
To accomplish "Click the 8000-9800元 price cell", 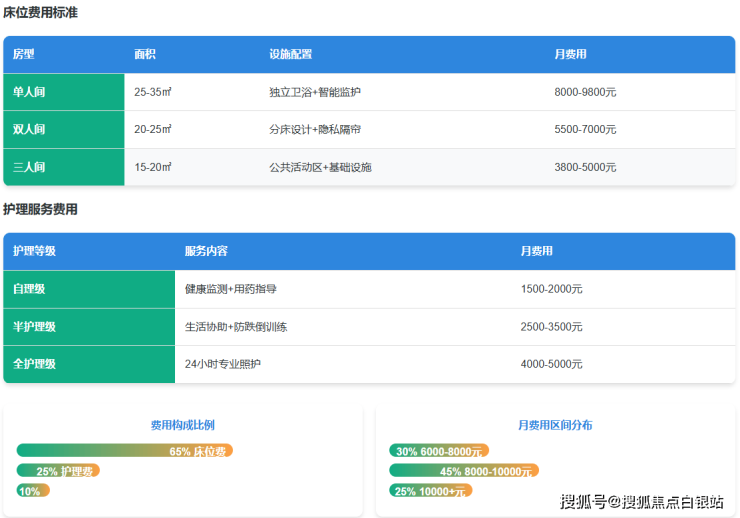I will click(585, 92).
